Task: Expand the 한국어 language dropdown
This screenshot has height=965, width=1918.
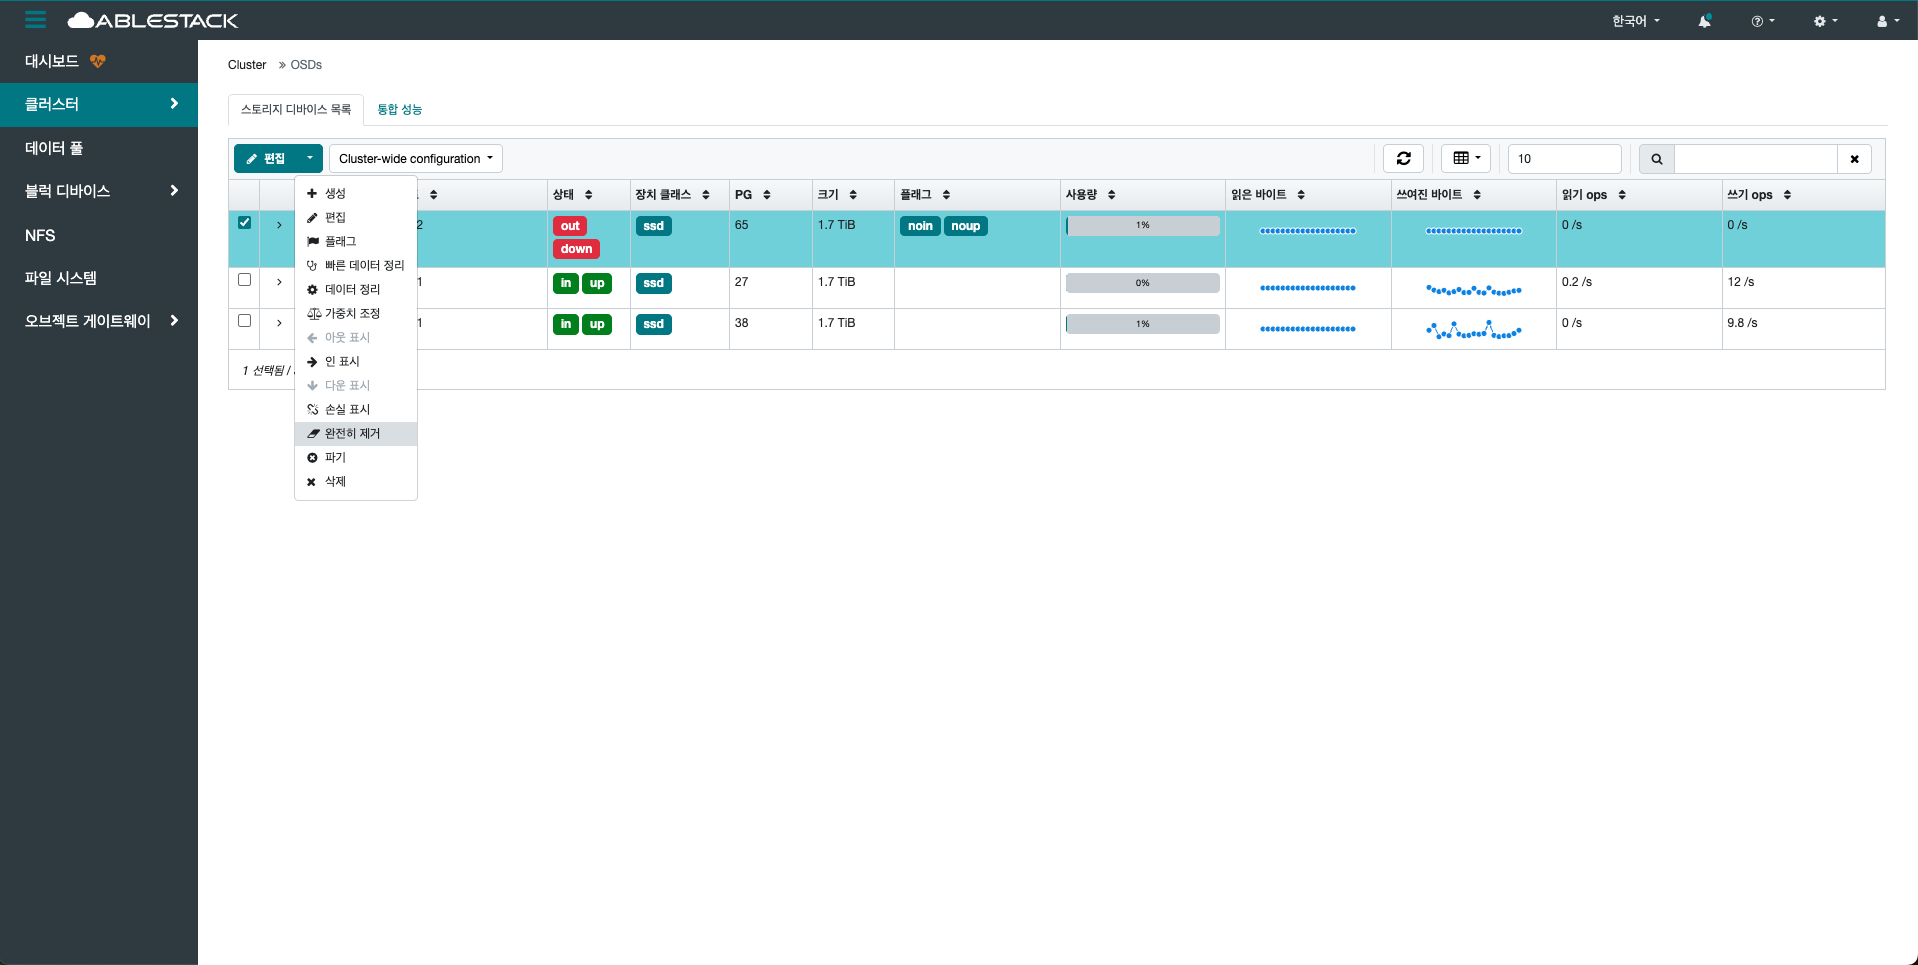Action: [x=1635, y=21]
